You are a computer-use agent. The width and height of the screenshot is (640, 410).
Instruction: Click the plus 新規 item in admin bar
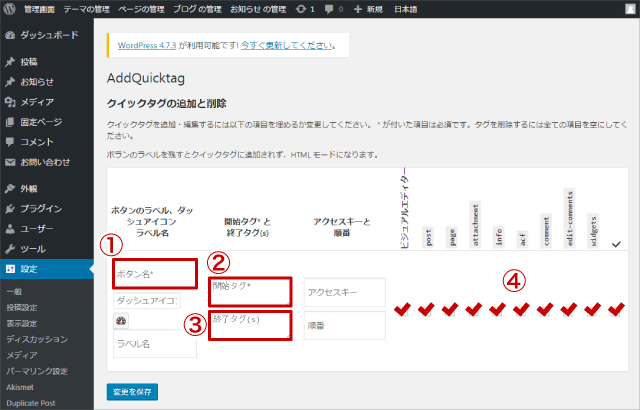coord(368,9)
